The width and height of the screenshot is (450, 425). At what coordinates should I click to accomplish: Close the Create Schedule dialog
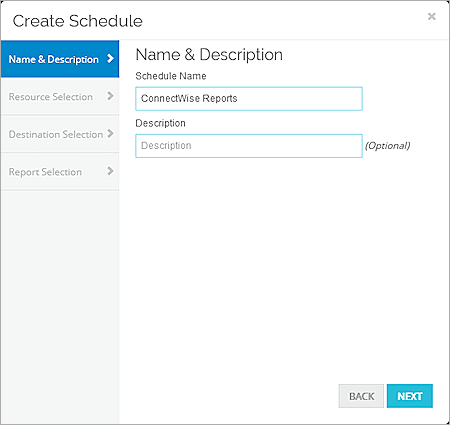coord(431,16)
